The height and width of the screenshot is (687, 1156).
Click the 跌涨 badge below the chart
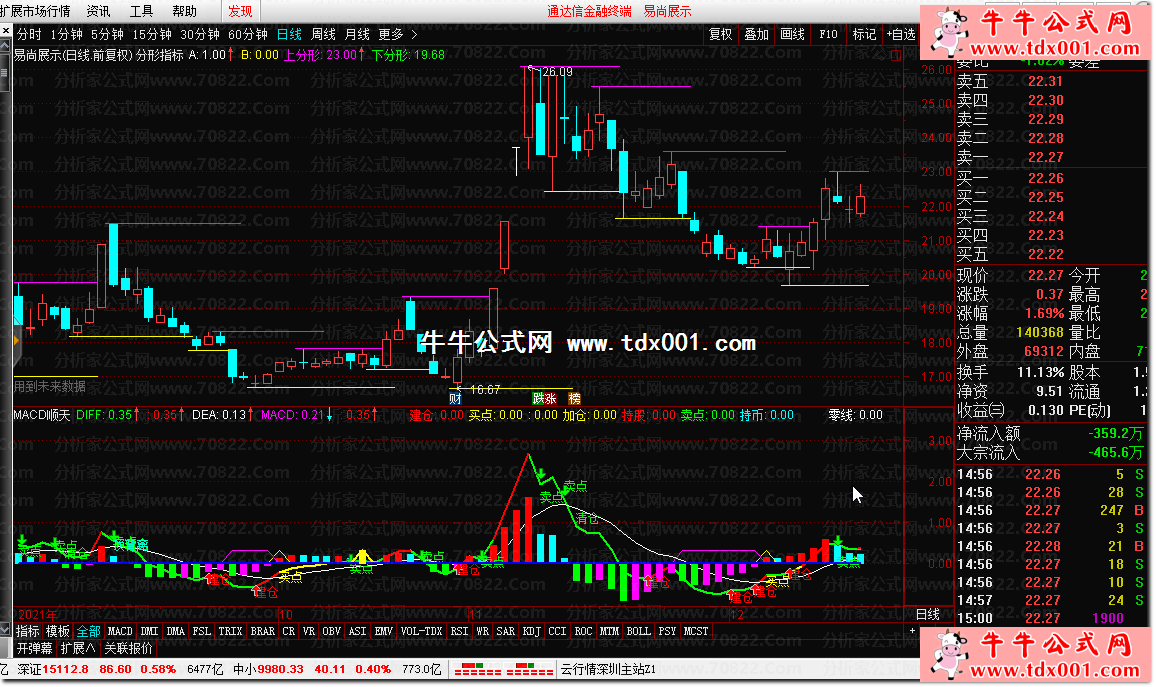pyautogui.click(x=545, y=398)
